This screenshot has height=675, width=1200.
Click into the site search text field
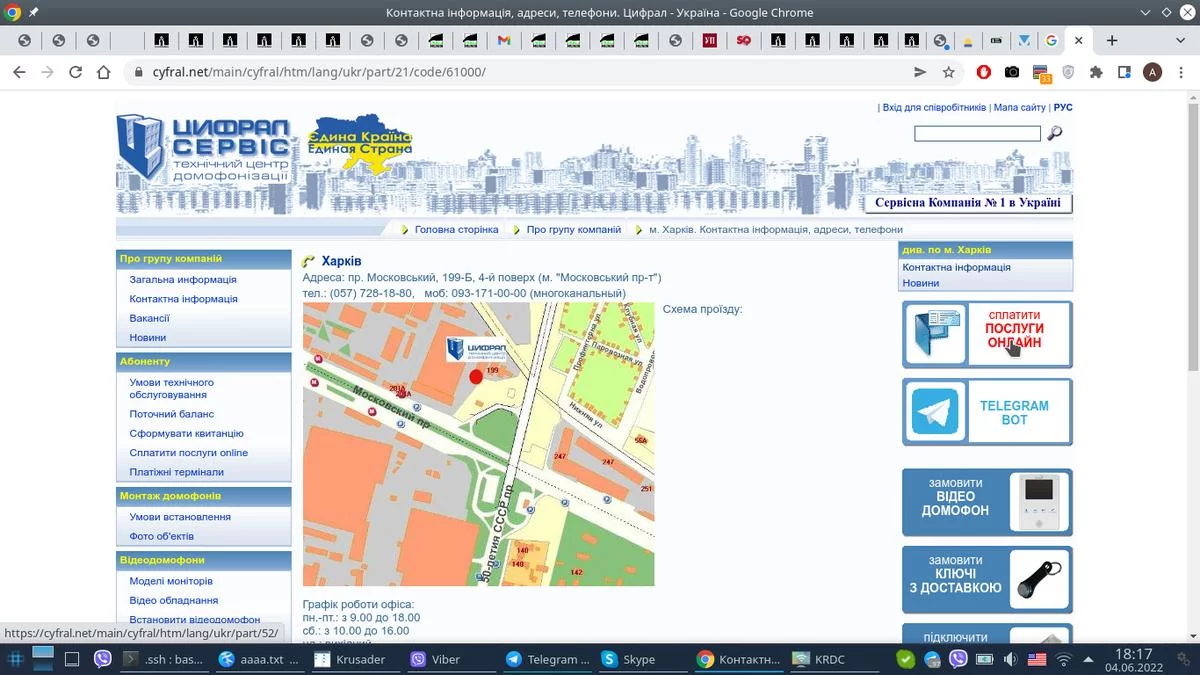coord(976,134)
